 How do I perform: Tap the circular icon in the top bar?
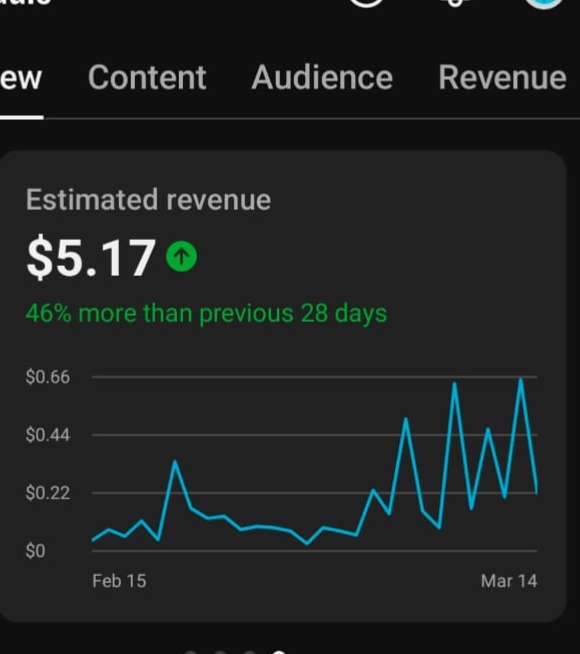pos(366,3)
